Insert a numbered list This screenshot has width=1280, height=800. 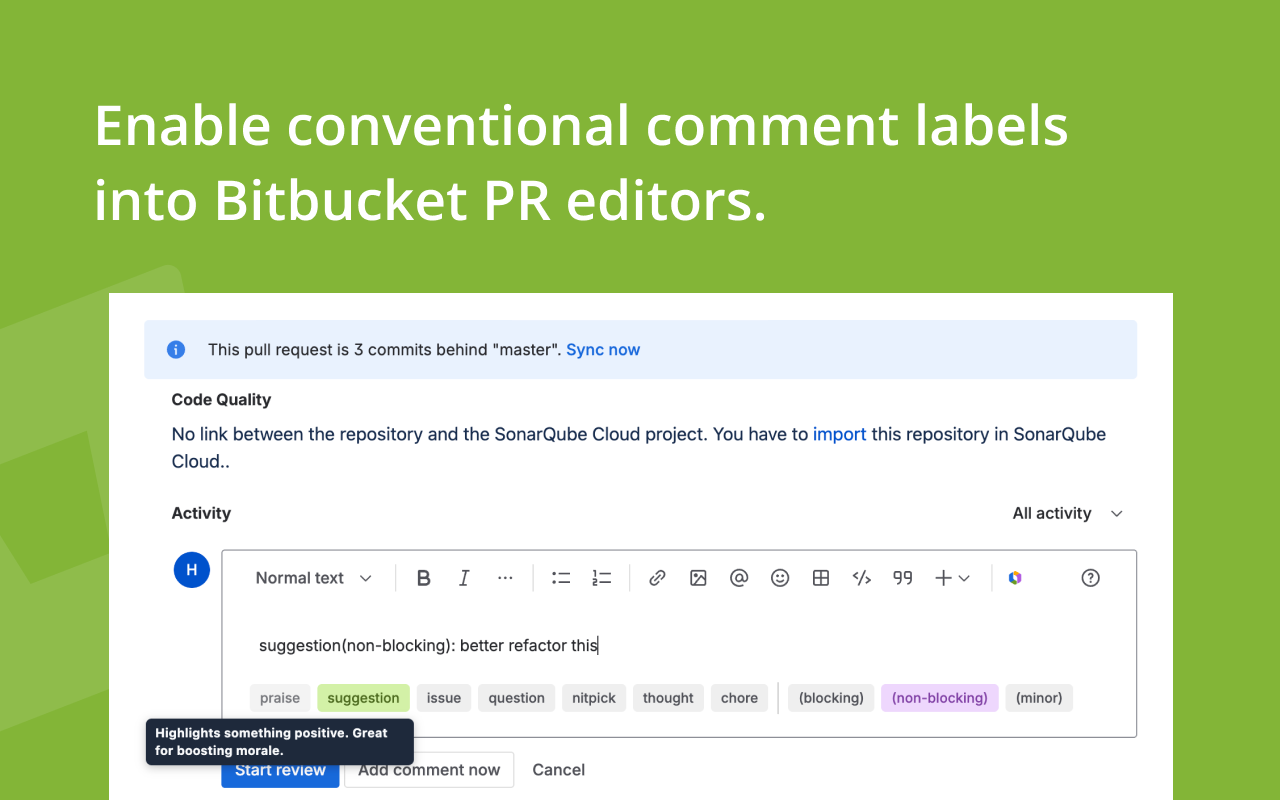(x=601, y=577)
